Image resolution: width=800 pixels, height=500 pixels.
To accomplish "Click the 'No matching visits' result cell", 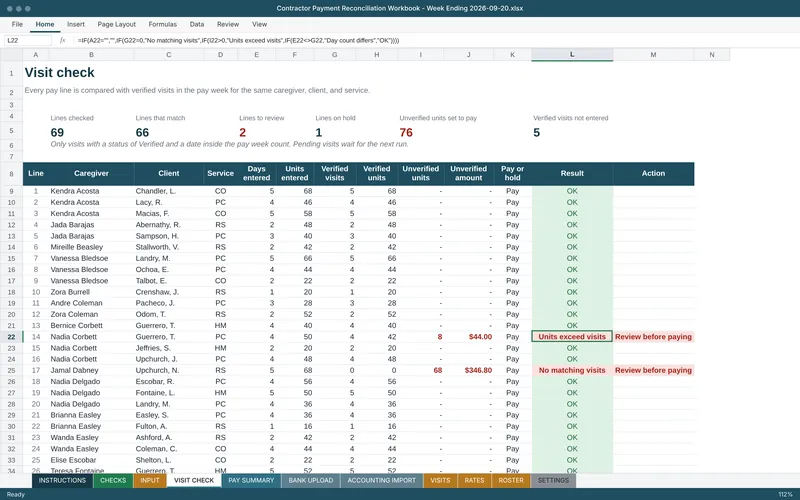I will (x=572, y=370).
